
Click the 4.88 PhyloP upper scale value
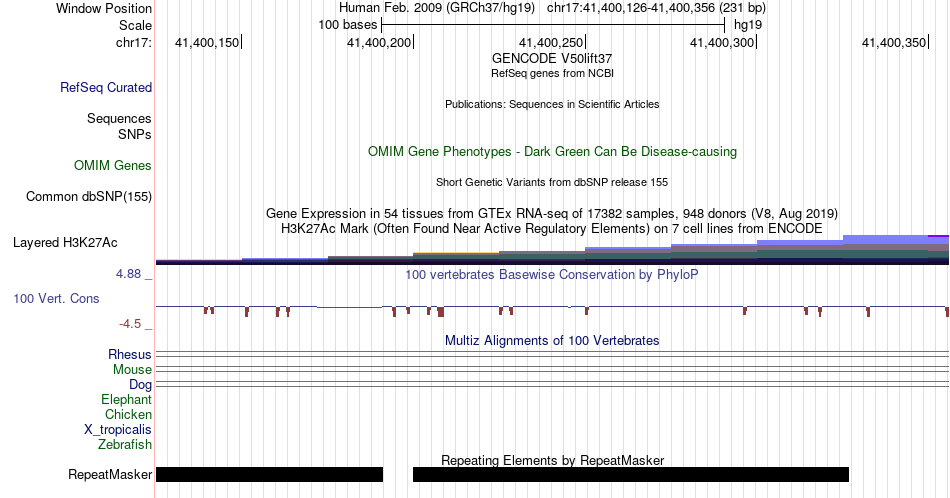[128, 274]
